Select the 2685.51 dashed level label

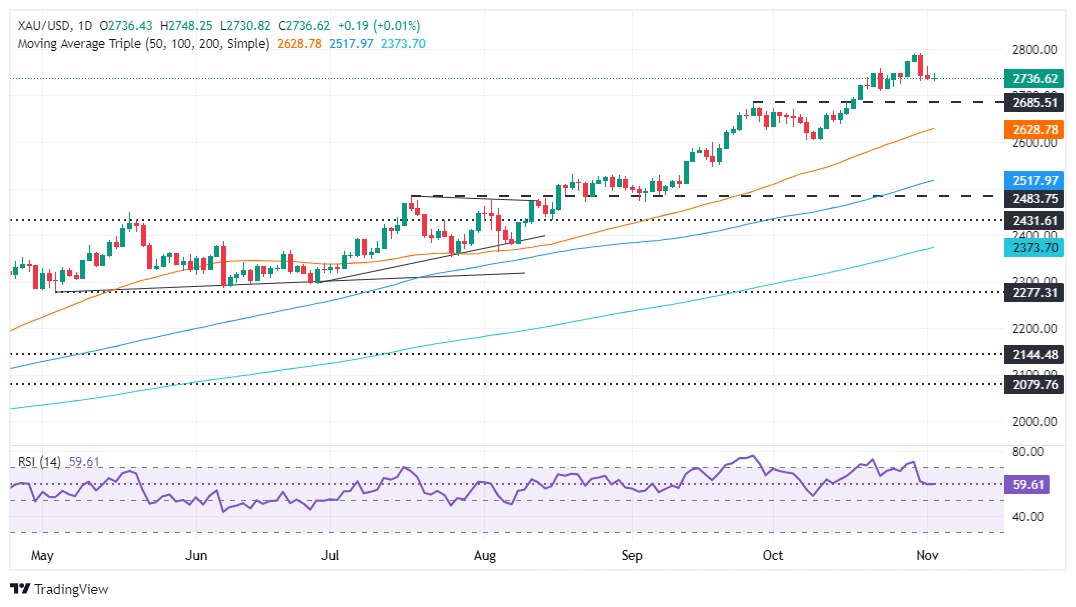[x=1035, y=102]
